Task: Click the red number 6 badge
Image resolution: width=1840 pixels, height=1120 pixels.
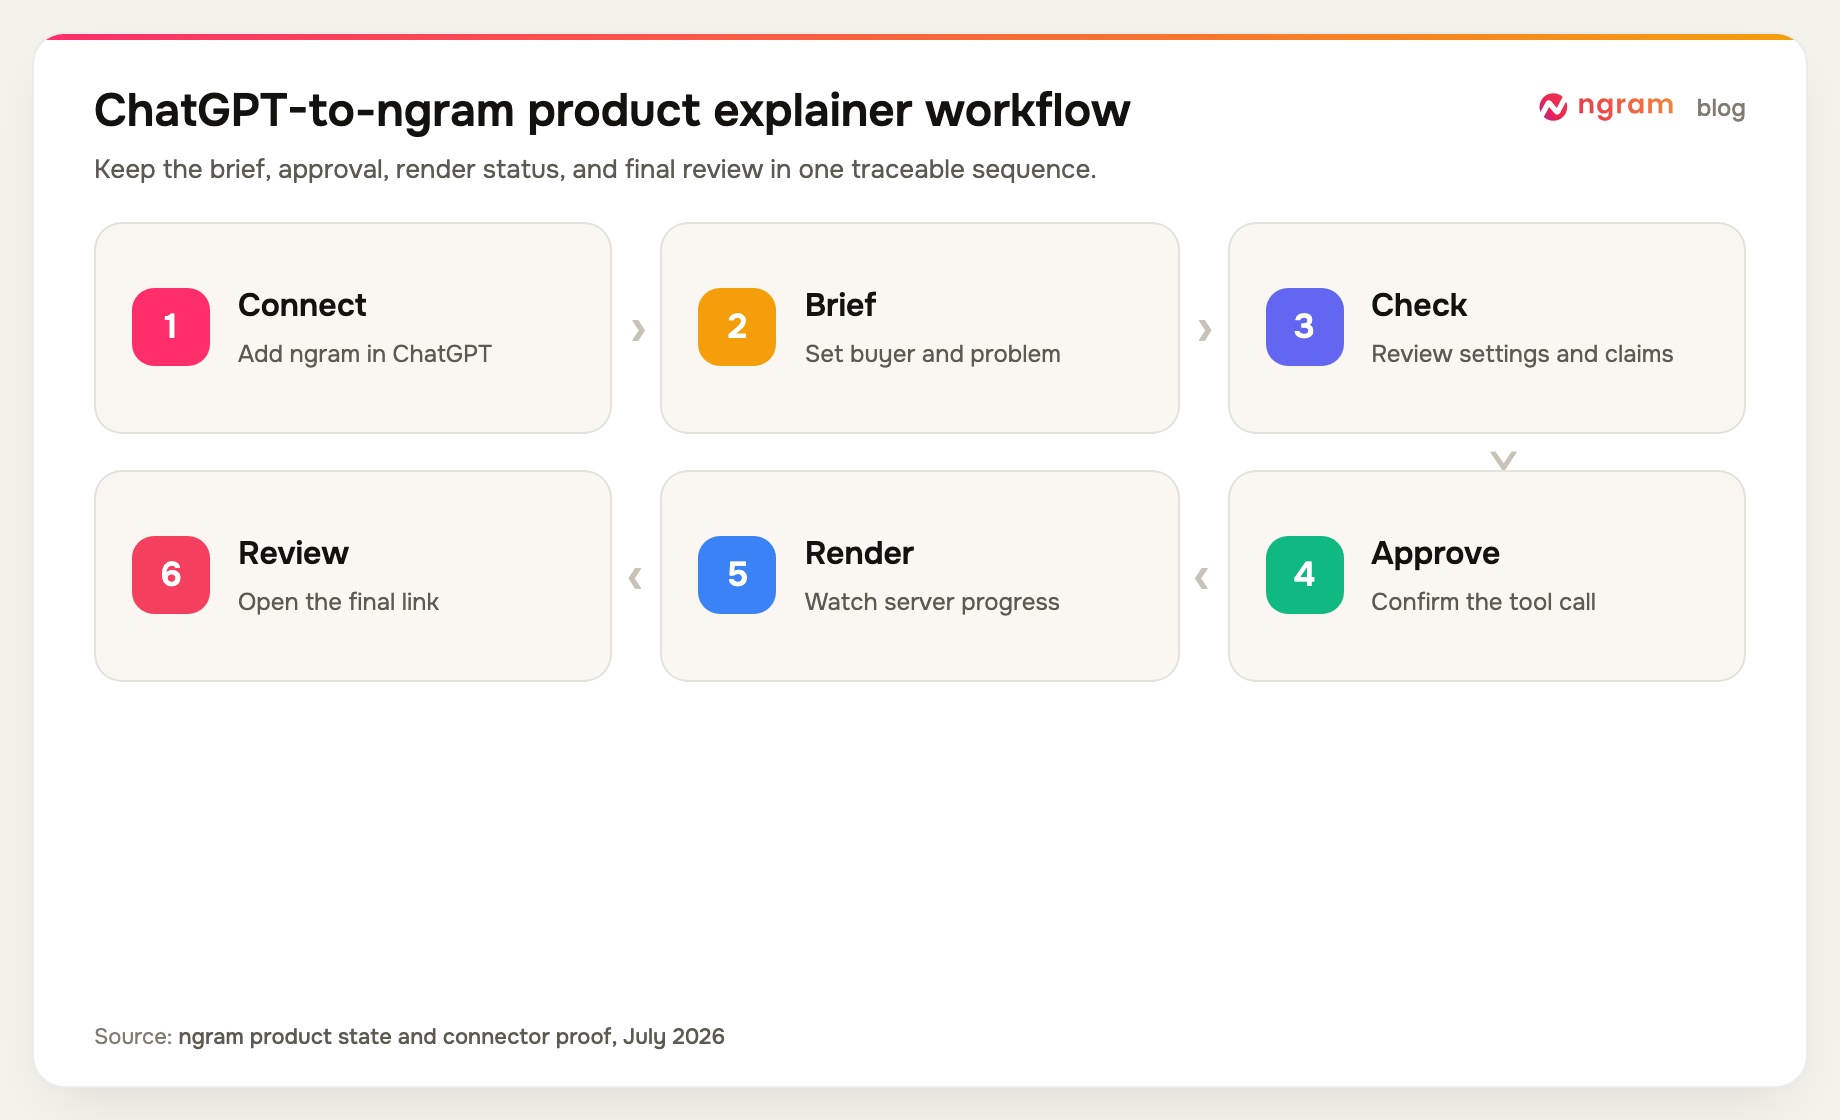Action: 171,575
